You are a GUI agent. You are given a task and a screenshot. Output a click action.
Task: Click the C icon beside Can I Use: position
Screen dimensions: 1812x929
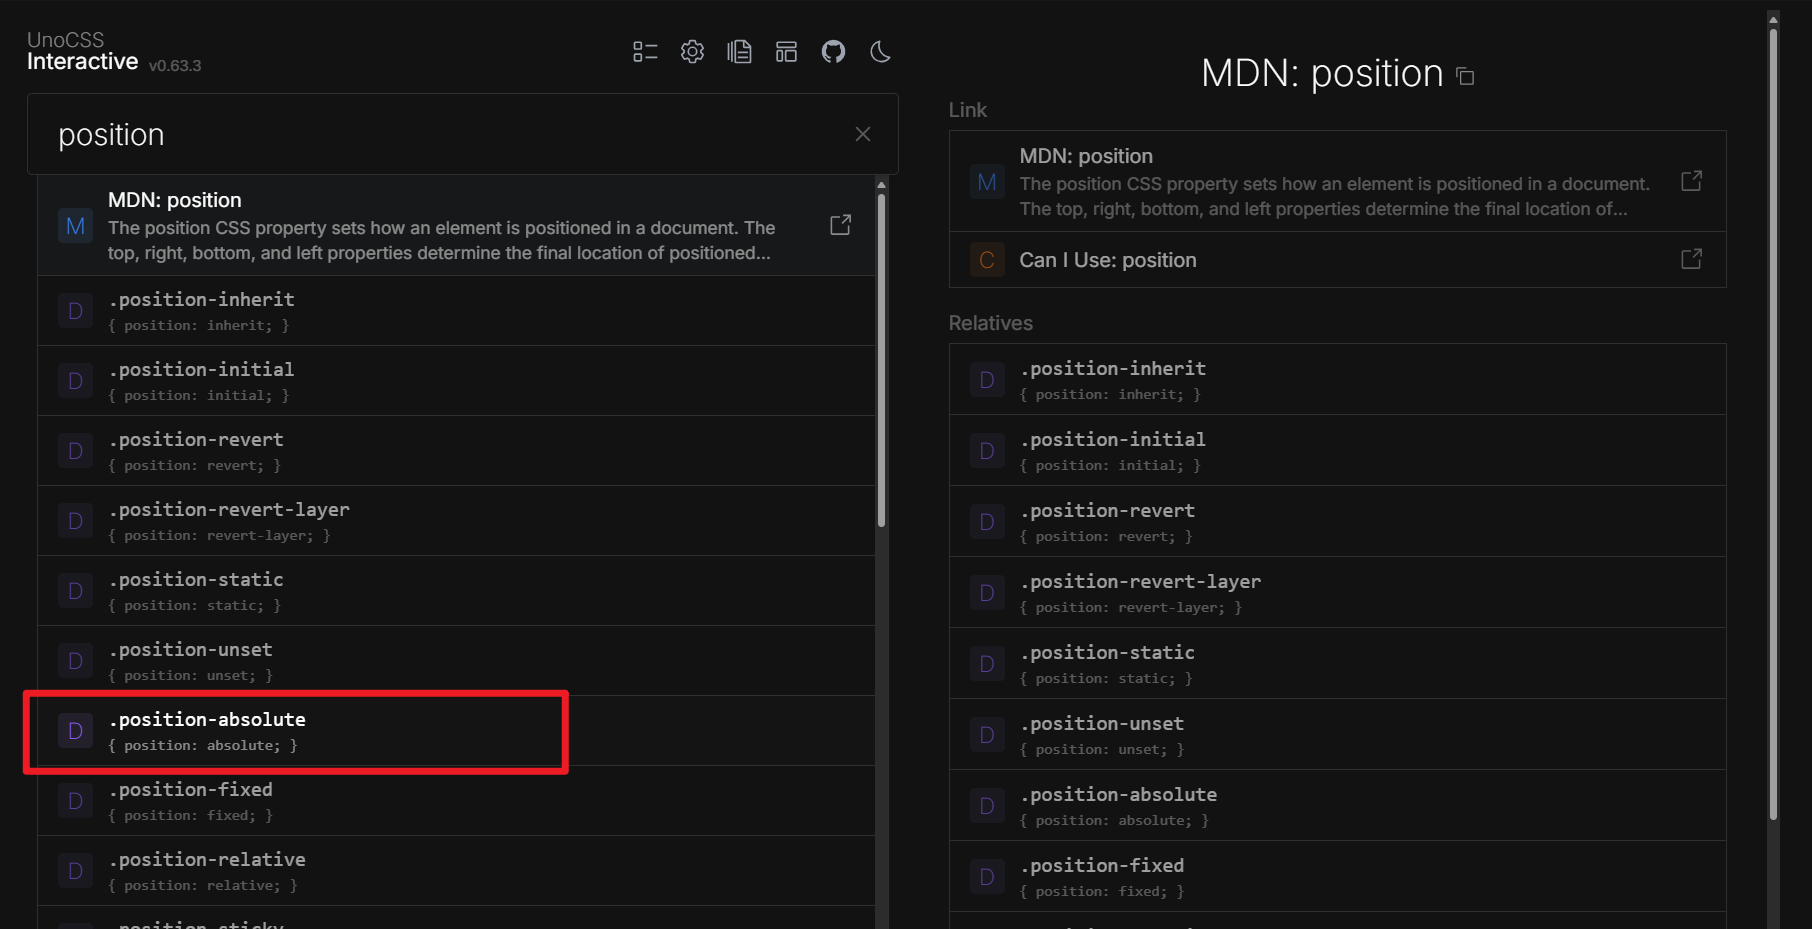(x=987, y=260)
